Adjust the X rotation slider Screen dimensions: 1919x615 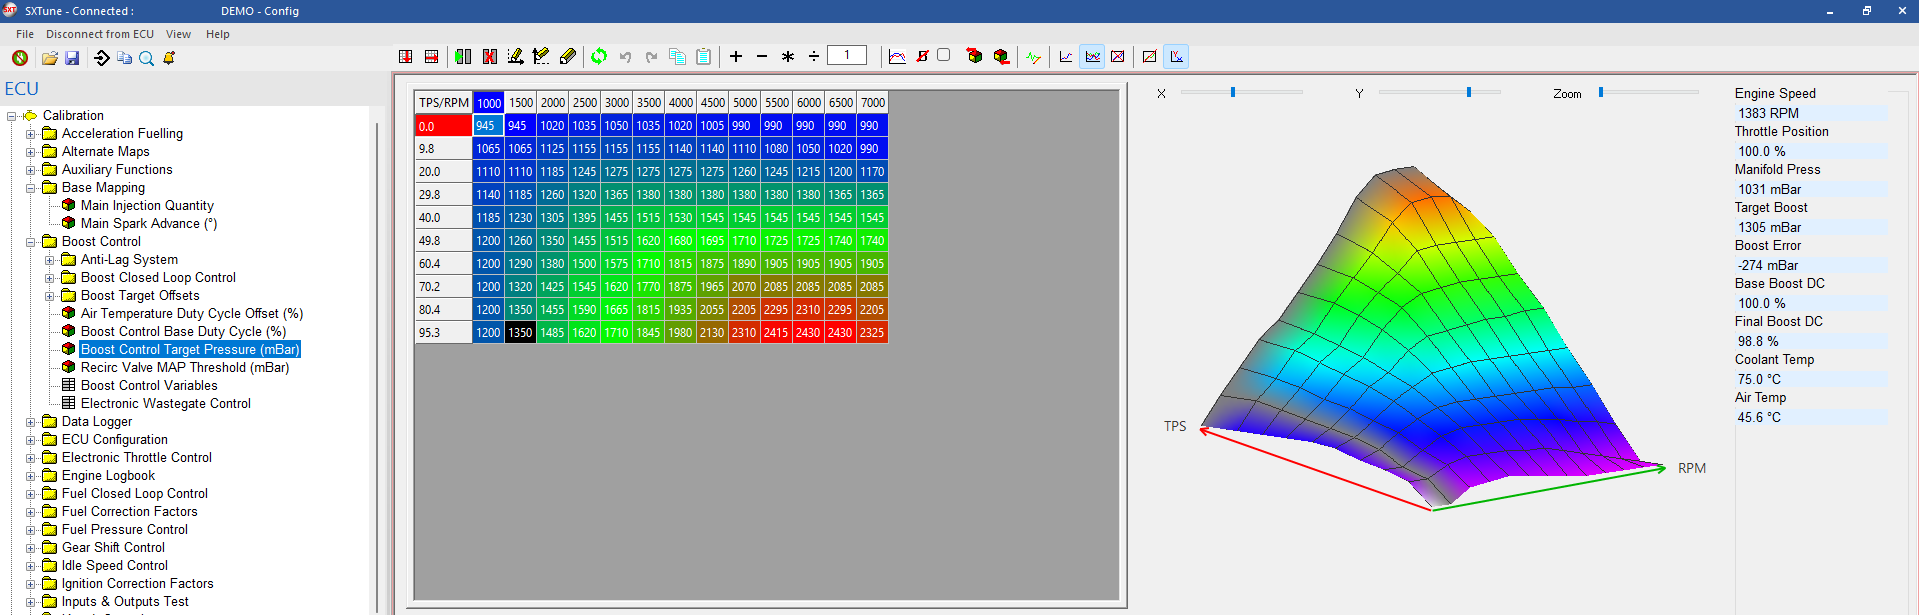click(1233, 92)
